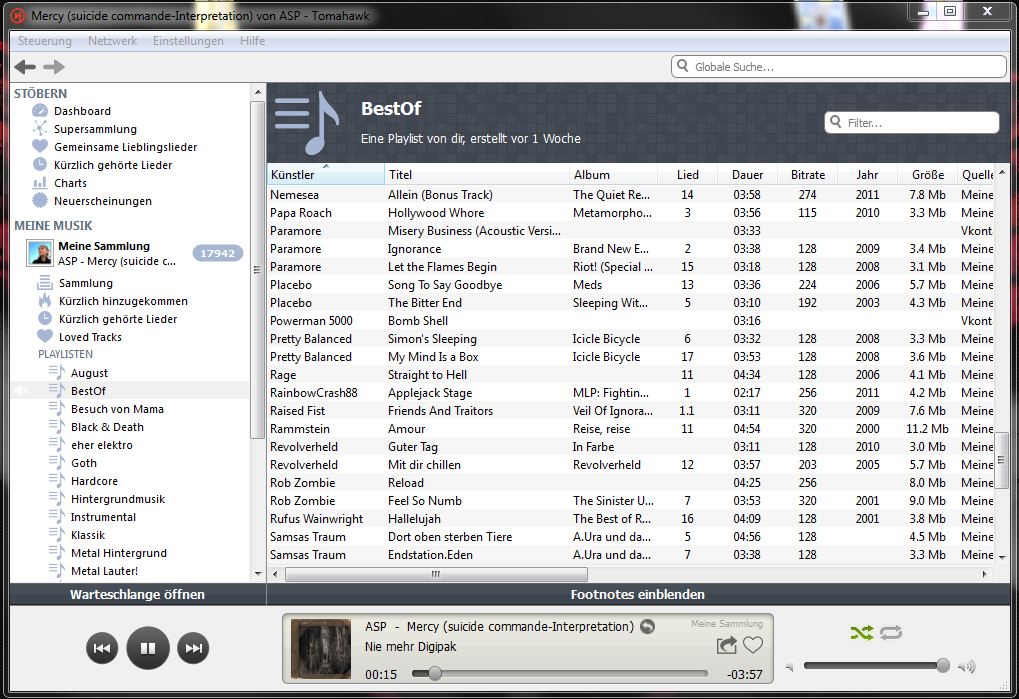Click the Globale Suche field
The height and width of the screenshot is (699, 1019).
pyautogui.click(x=838, y=66)
